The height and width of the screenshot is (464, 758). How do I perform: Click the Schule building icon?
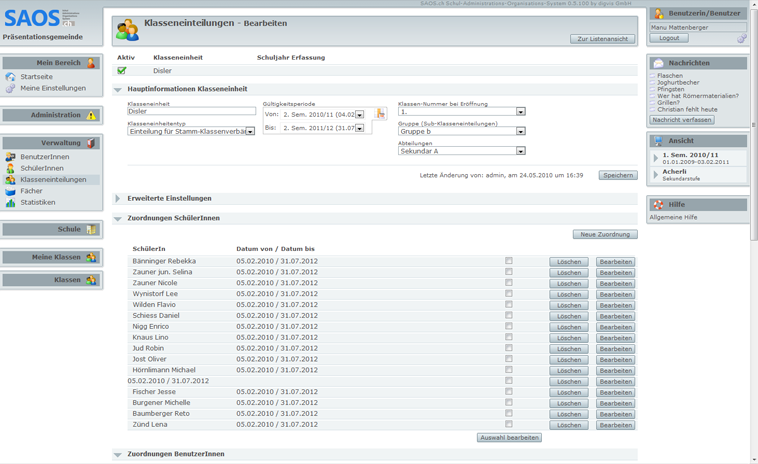pyautogui.click(x=91, y=229)
